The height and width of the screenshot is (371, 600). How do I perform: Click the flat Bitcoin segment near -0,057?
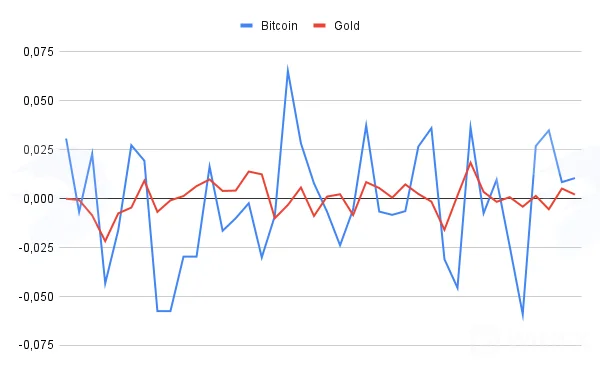pos(164,311)
